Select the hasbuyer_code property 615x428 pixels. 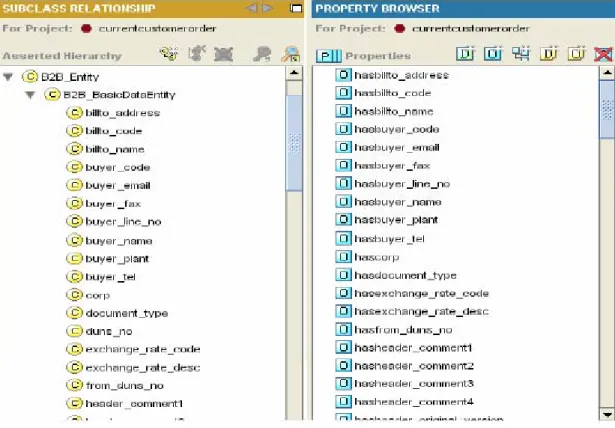[397, 129]
